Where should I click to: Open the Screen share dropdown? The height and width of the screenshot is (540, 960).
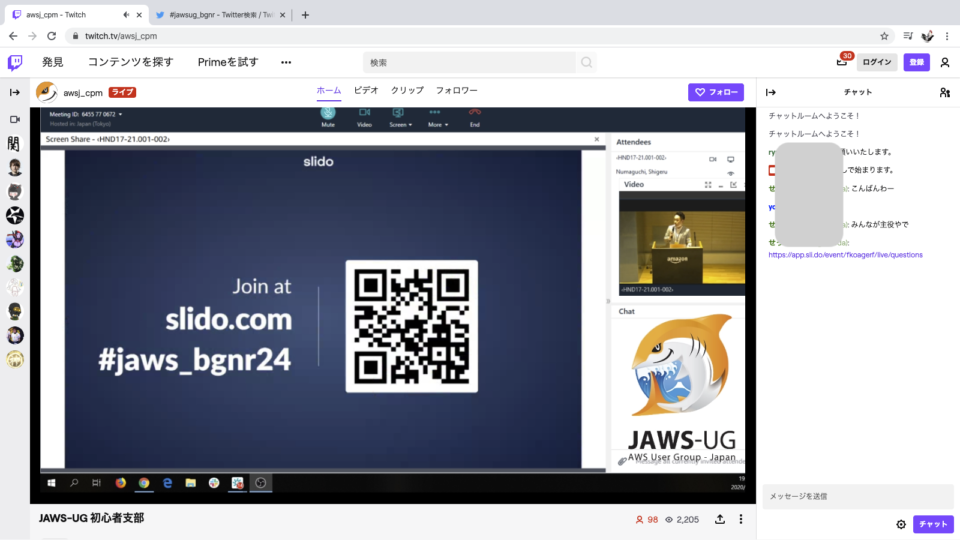tap(400, 117)
